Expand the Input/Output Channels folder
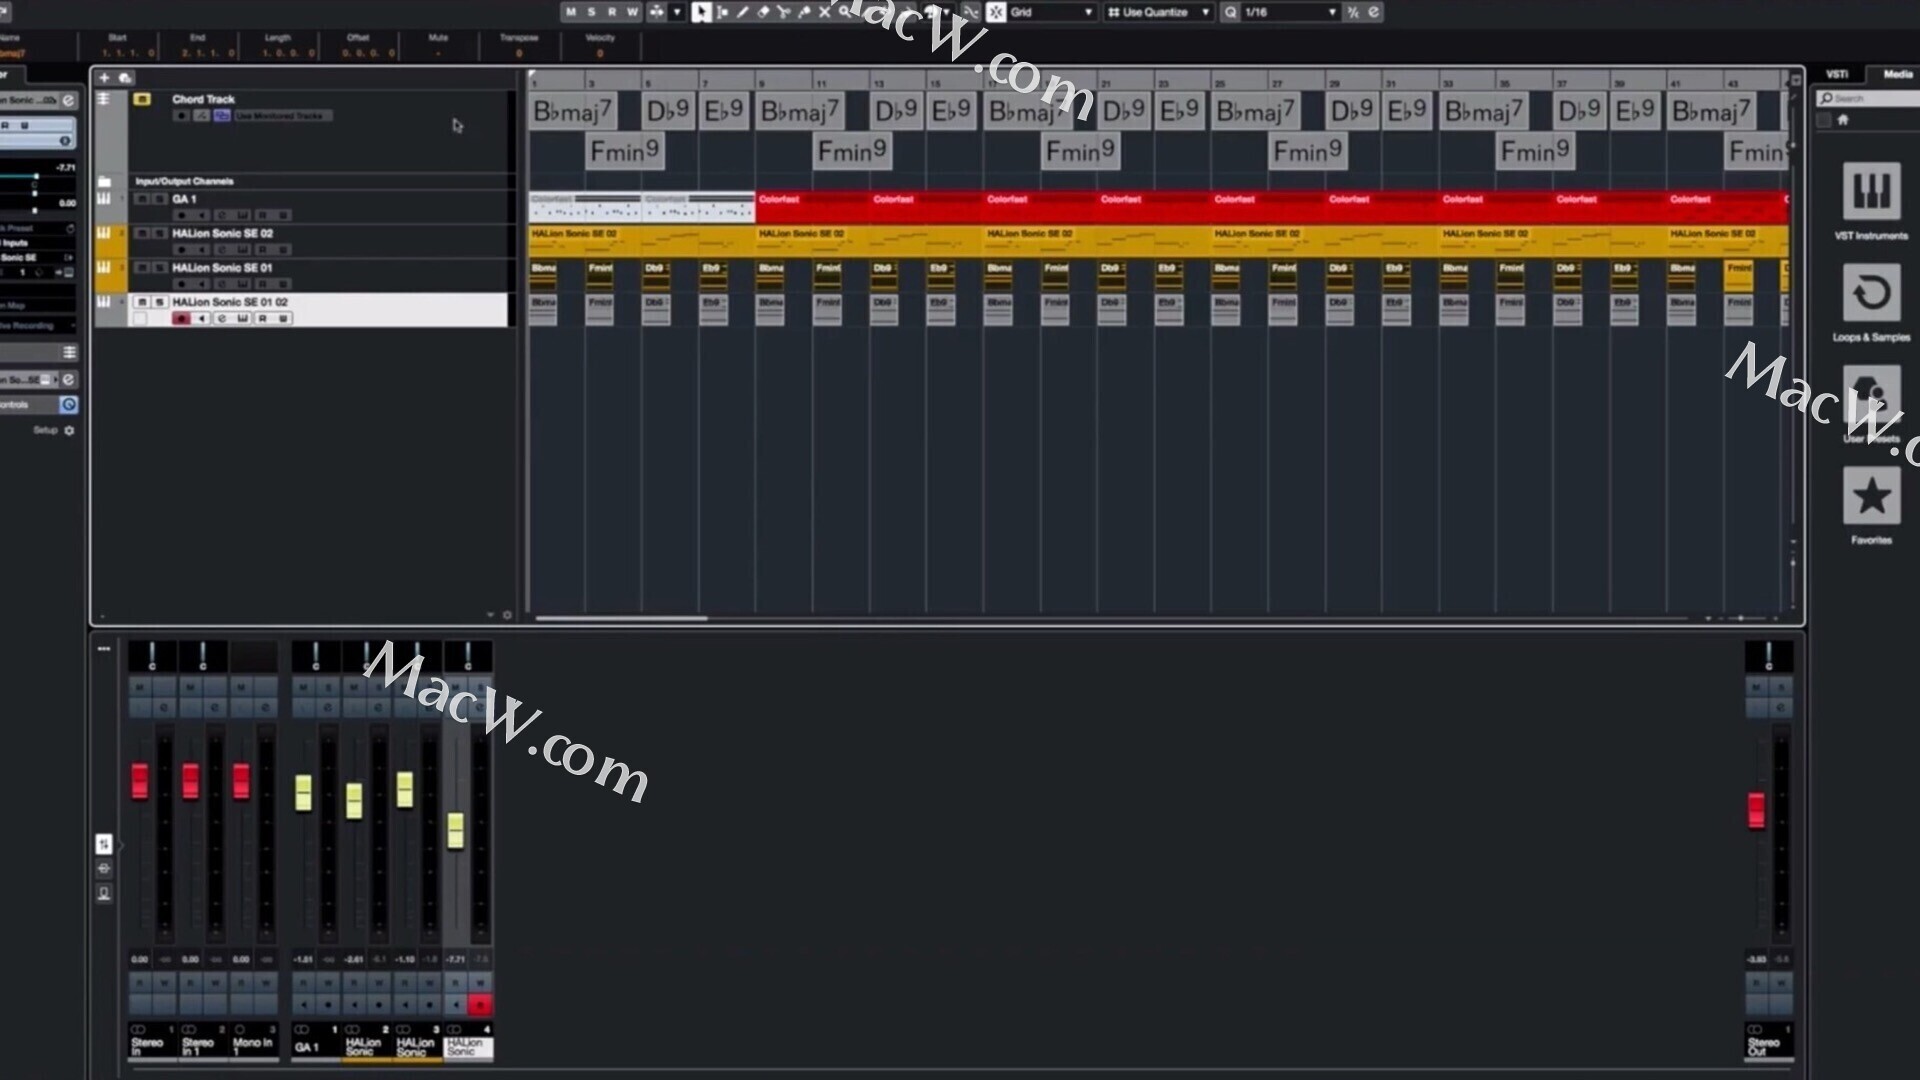1920x1080 pixels. (x=104, y=181)
